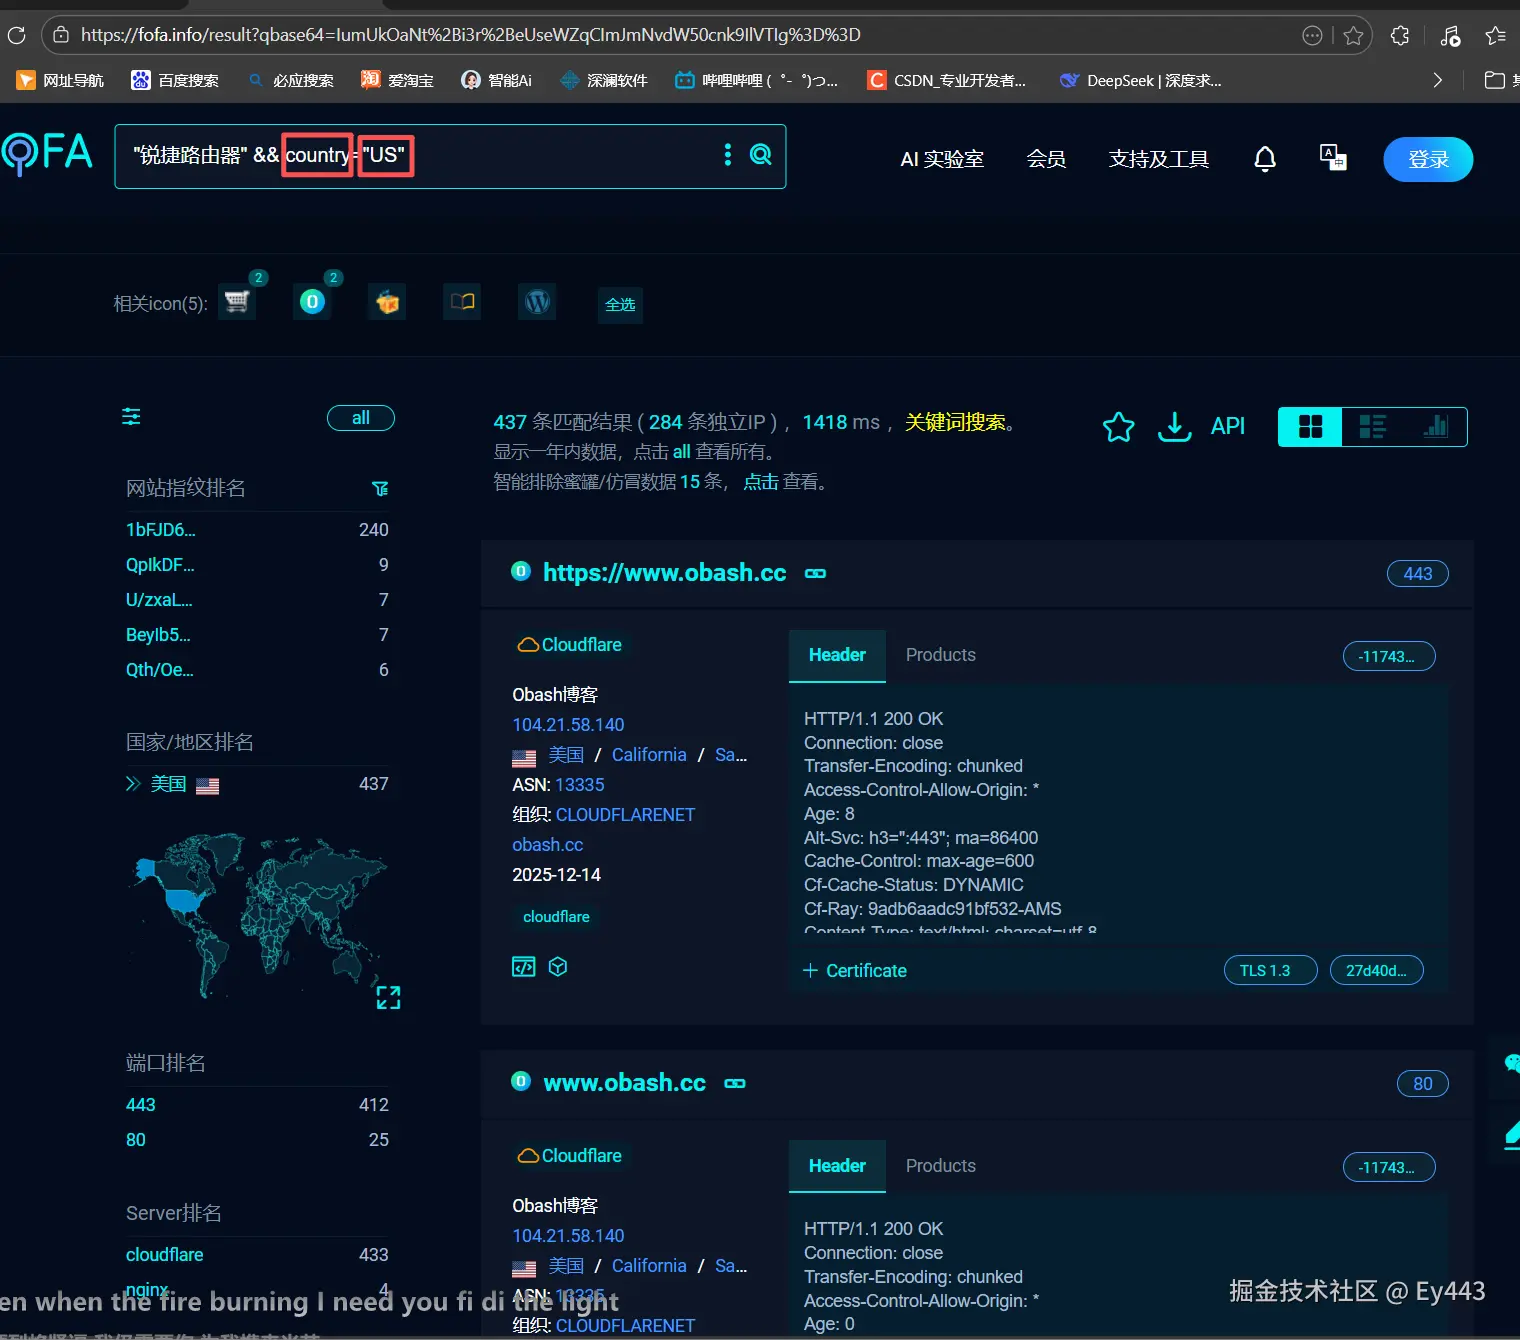Open the 会员 menu
The image size is (1520, 1340).
pyautogui.click(x=1046, y=159)
